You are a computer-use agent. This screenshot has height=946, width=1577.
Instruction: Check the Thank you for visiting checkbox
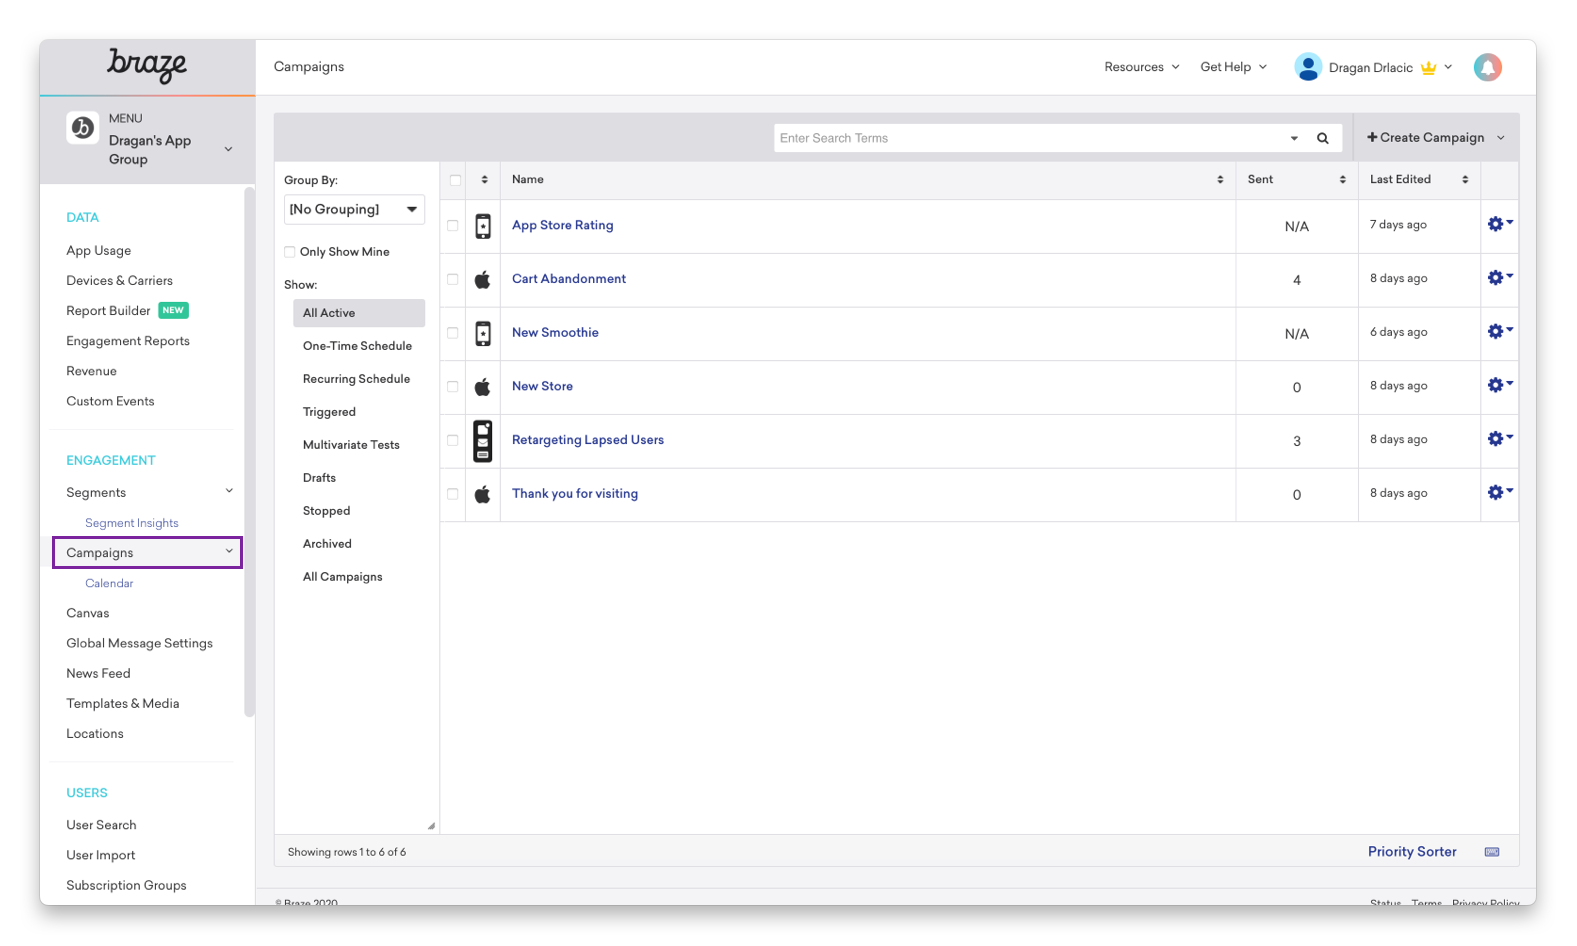click(x=453, y=494)
